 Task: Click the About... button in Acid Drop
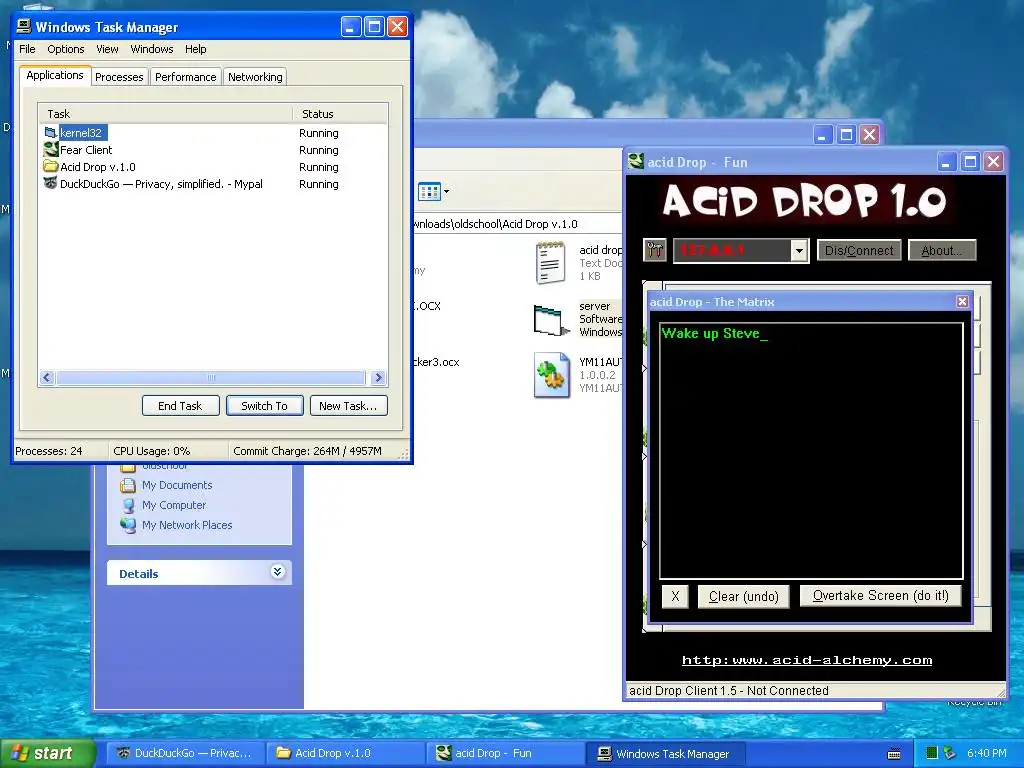(942, 251)
